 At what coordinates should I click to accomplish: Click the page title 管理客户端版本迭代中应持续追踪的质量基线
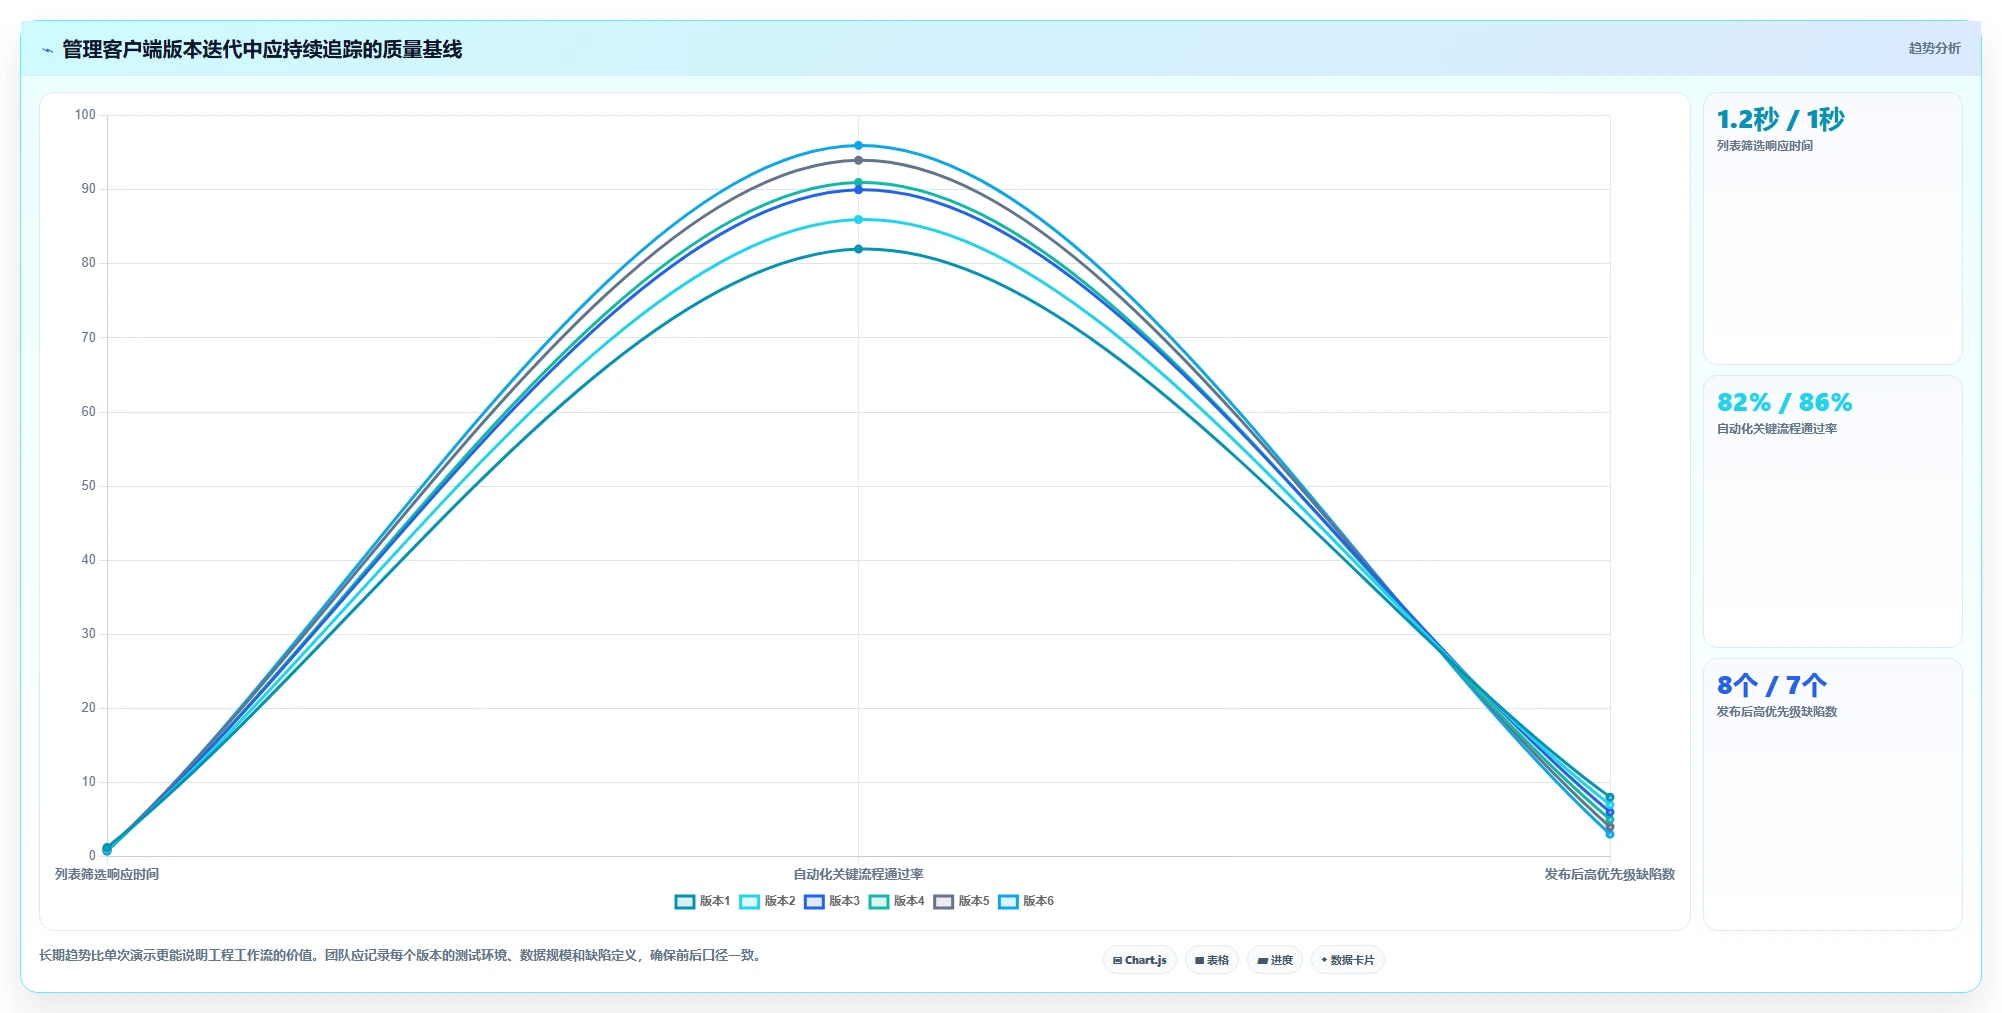tap(262, 50)
